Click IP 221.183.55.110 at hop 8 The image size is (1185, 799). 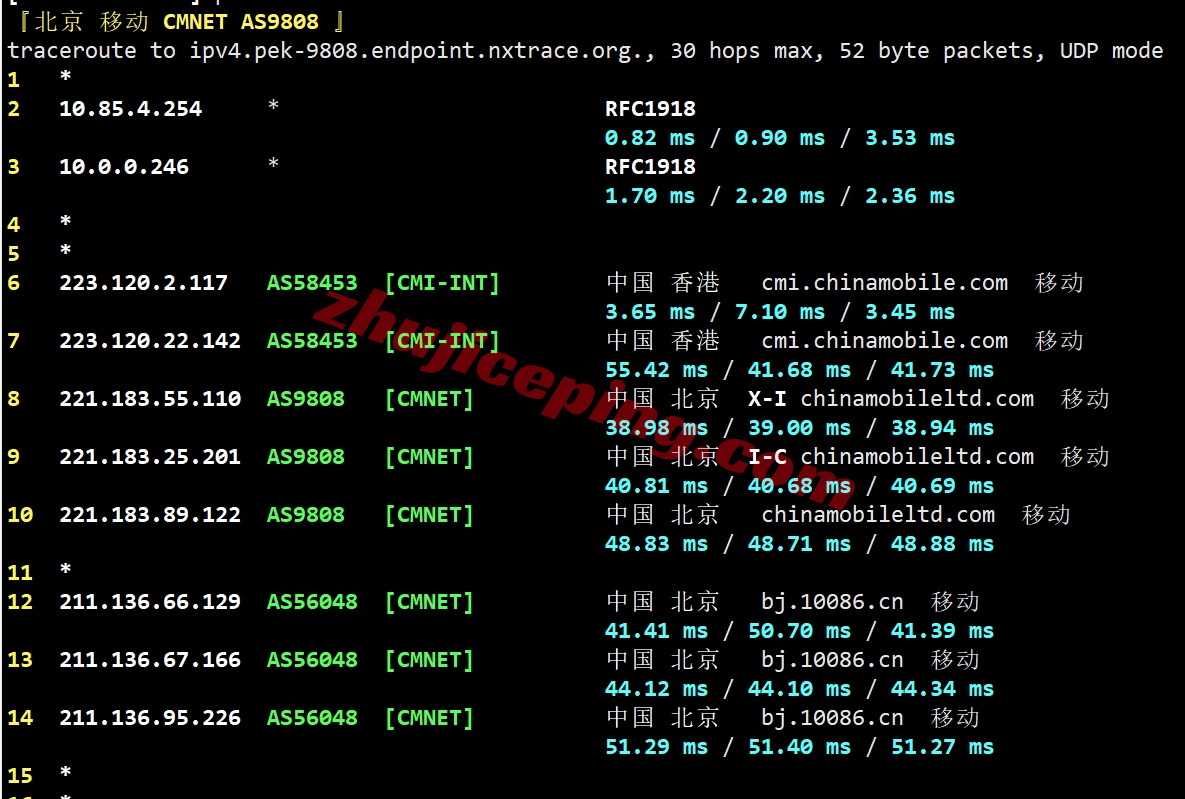click(150, 398)
